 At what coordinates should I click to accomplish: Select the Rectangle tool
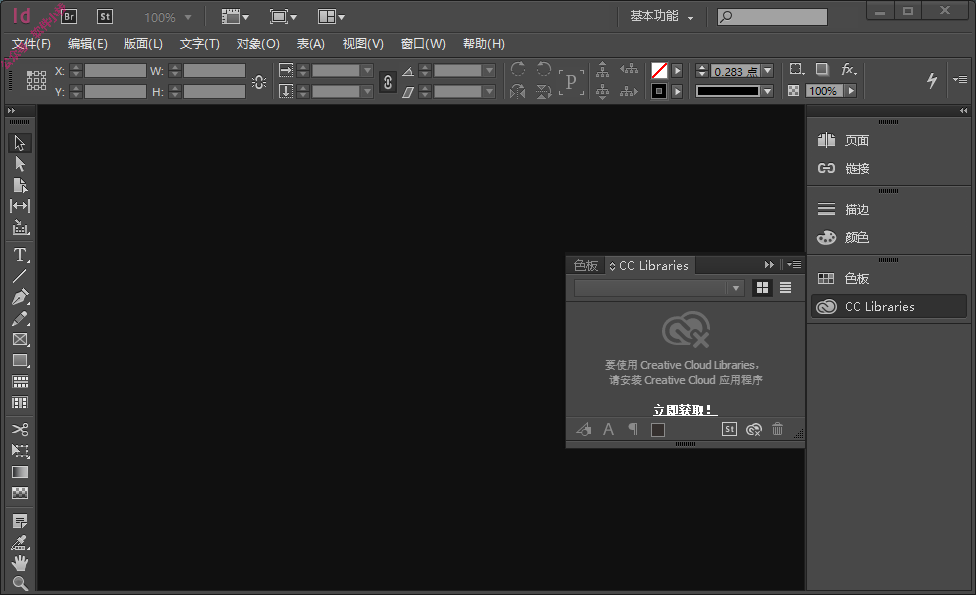(x=20, y=360)
